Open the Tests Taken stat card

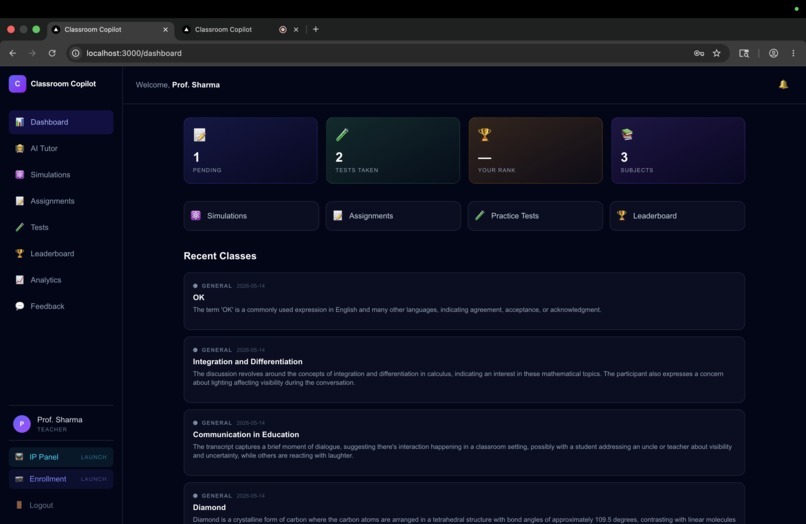(x=393, y=150)
